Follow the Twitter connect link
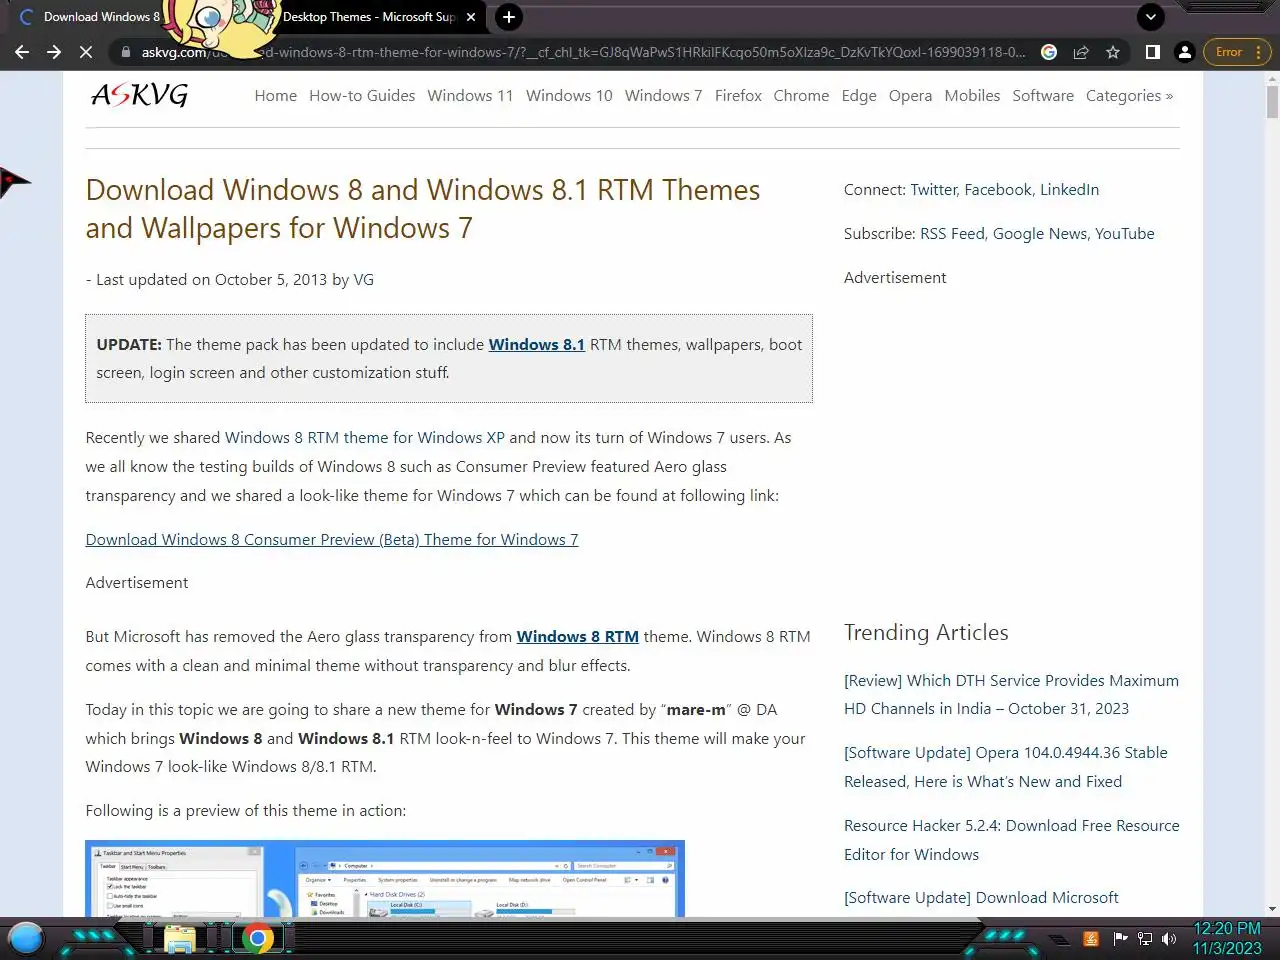The height and width of the screenshot is (960, 1280). (x=933, y=190)
